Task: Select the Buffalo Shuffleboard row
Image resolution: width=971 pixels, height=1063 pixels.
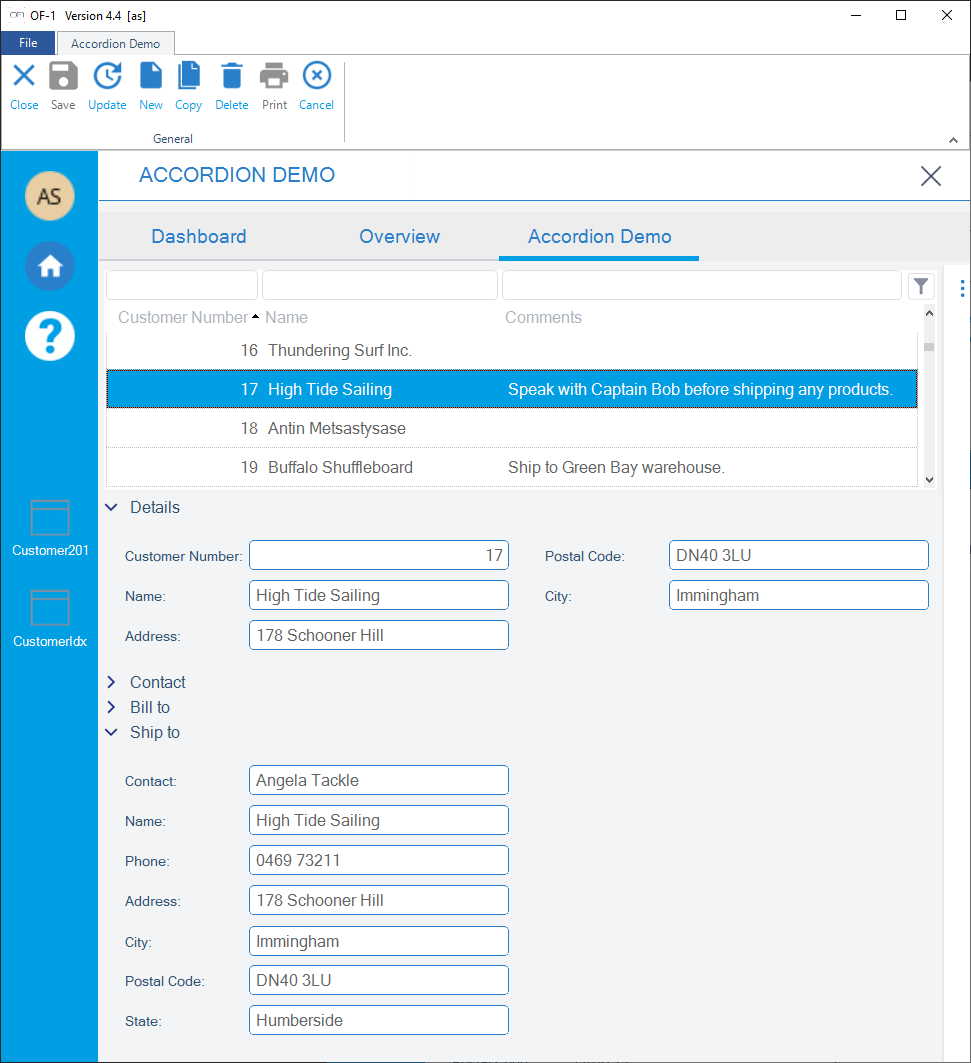Action: (x=512, y=467)
